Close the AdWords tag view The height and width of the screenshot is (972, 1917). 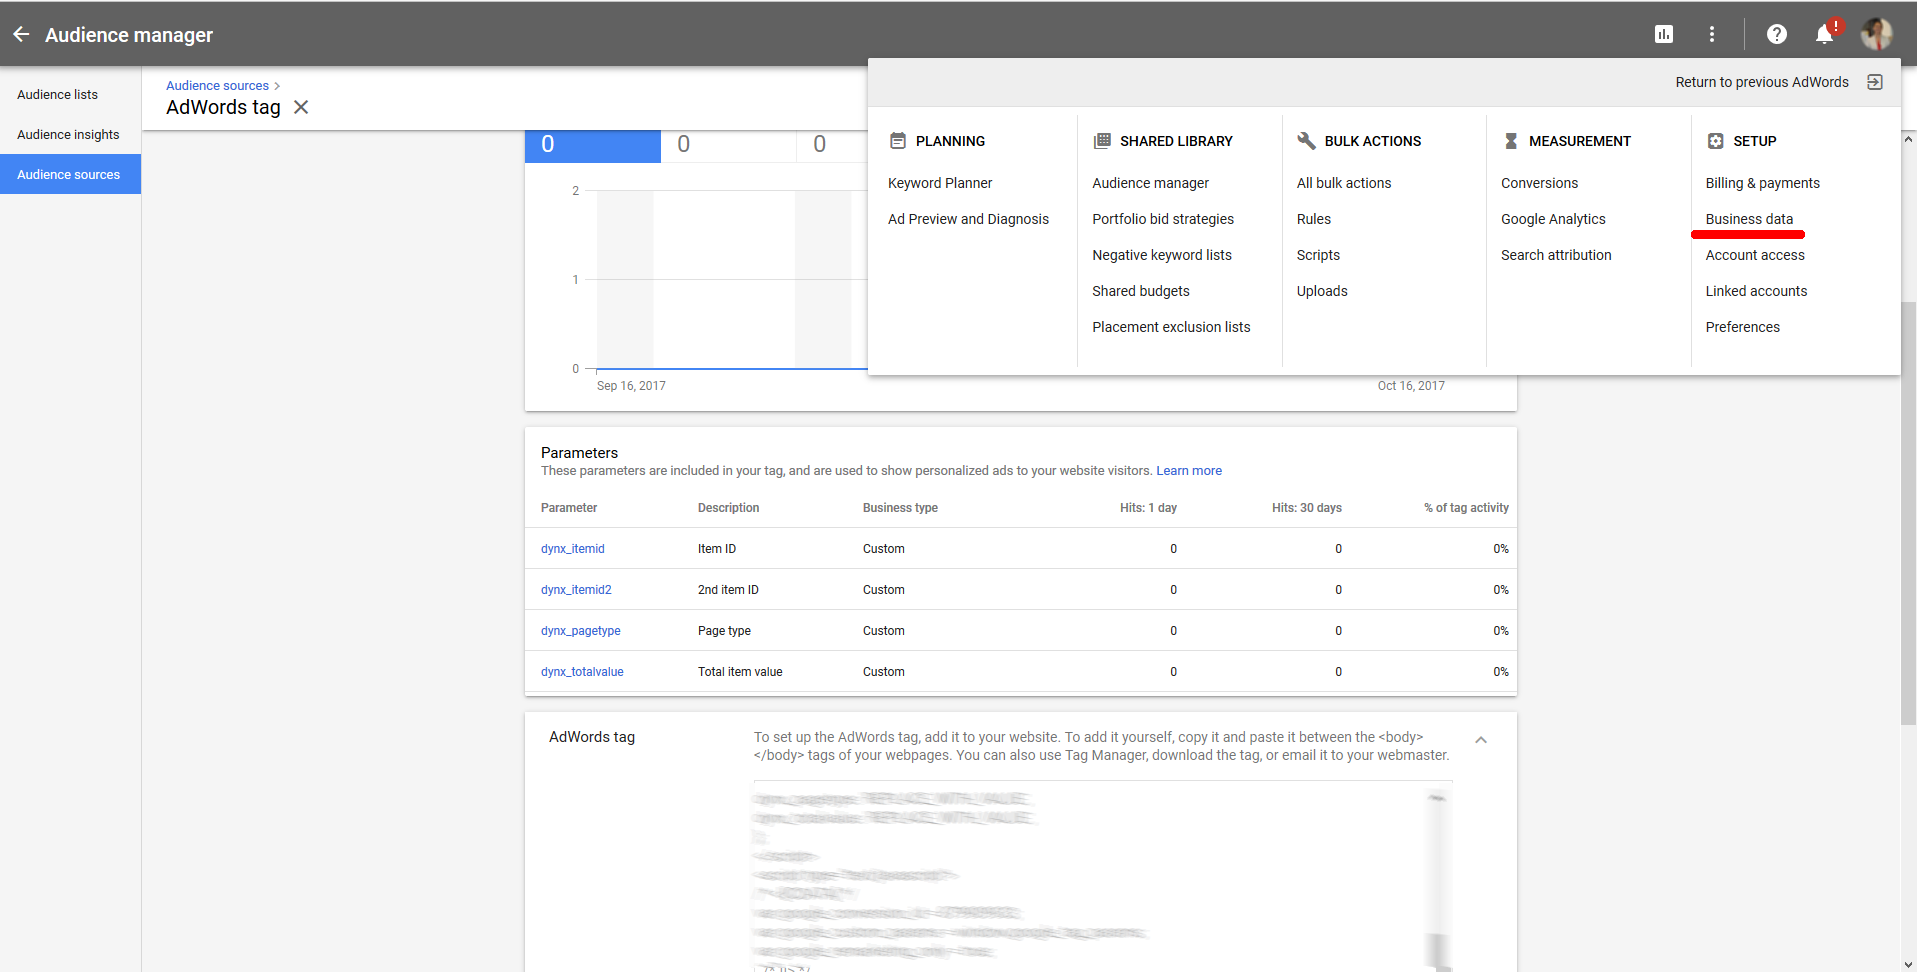pos(301,107)
